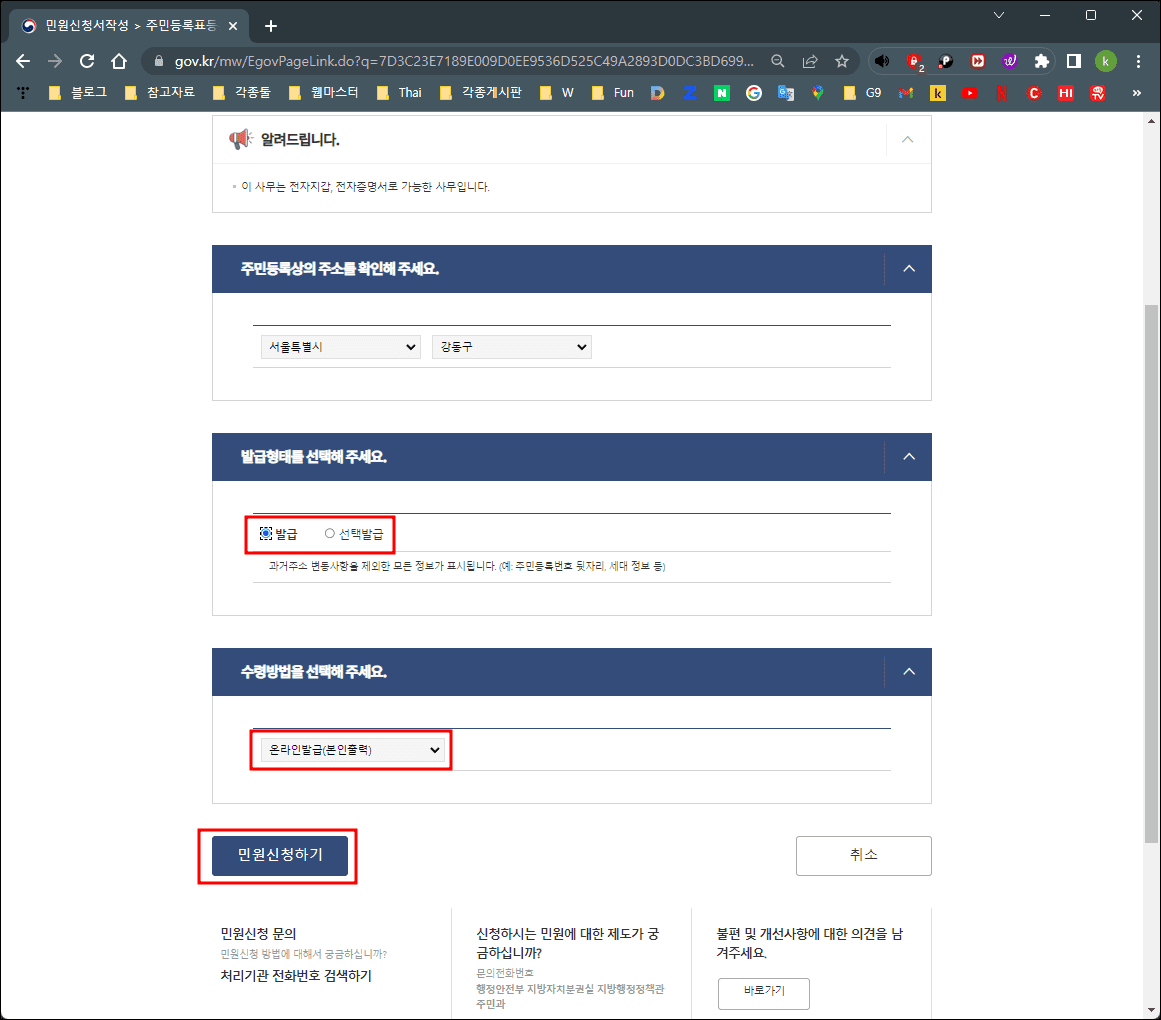
Task: Open the green Naver bookmark icon
Action: pos(721,92)
